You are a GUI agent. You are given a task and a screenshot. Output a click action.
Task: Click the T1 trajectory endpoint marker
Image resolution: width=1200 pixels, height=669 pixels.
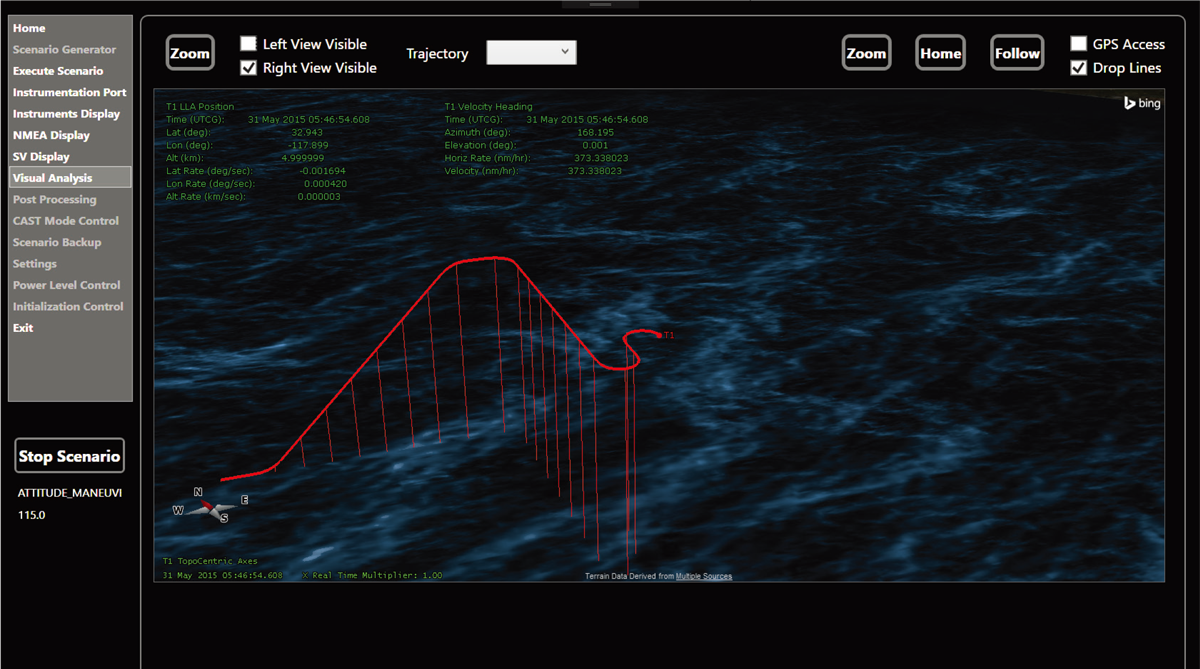[660, 335]
